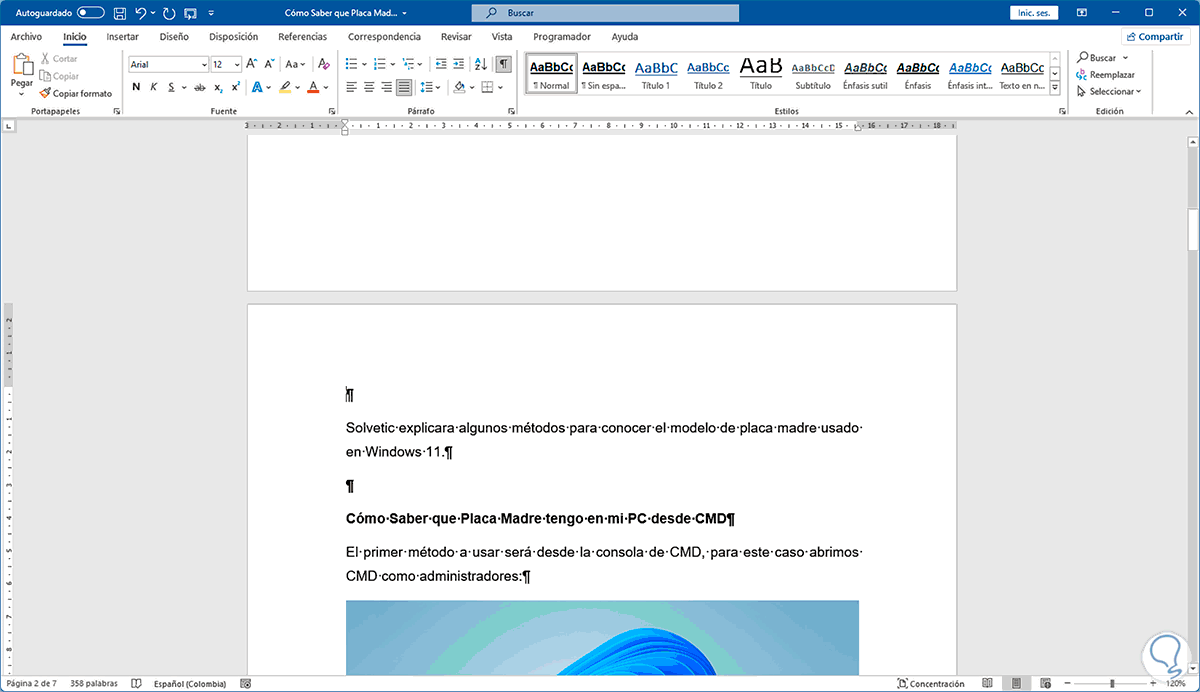Viewport: 1200px width, 692px height.
Task: Redo the last action
Action: (168, 13)
